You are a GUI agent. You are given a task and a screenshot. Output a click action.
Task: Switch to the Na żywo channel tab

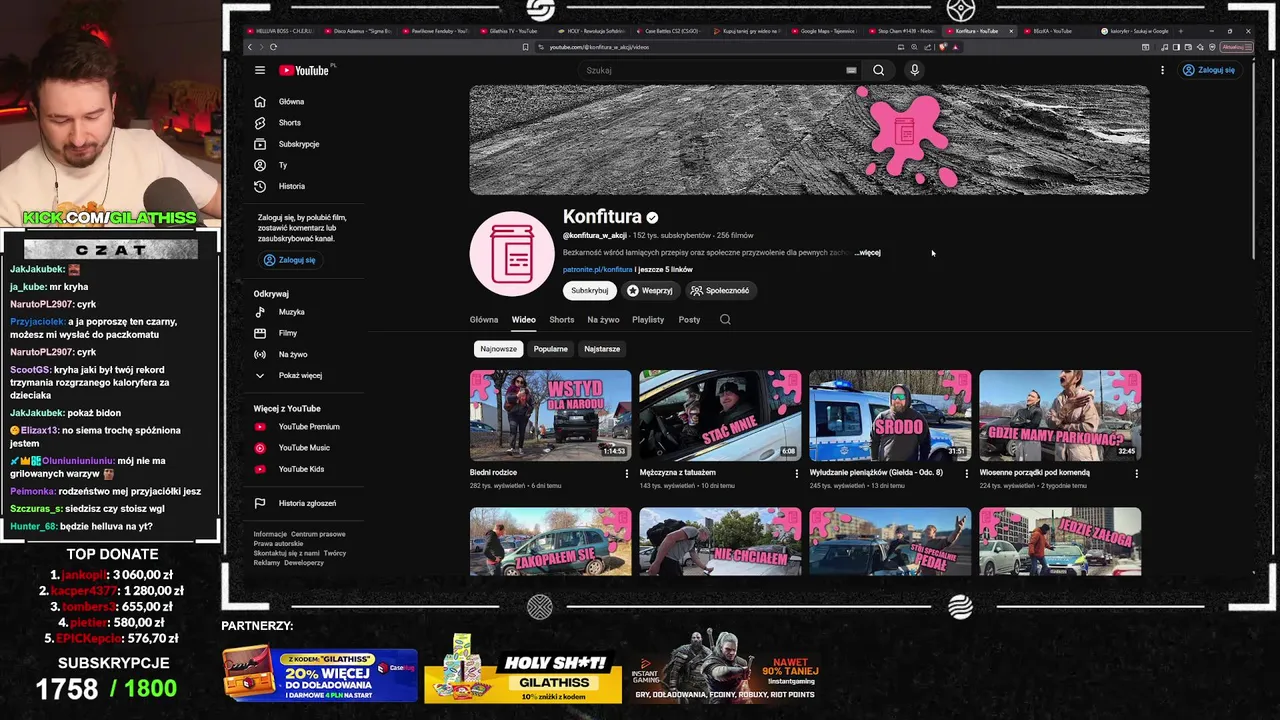pos(603,320)
